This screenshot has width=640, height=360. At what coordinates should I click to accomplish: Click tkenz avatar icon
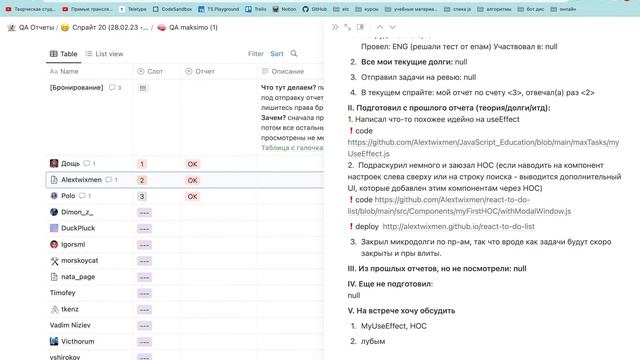tap(54, 309)
